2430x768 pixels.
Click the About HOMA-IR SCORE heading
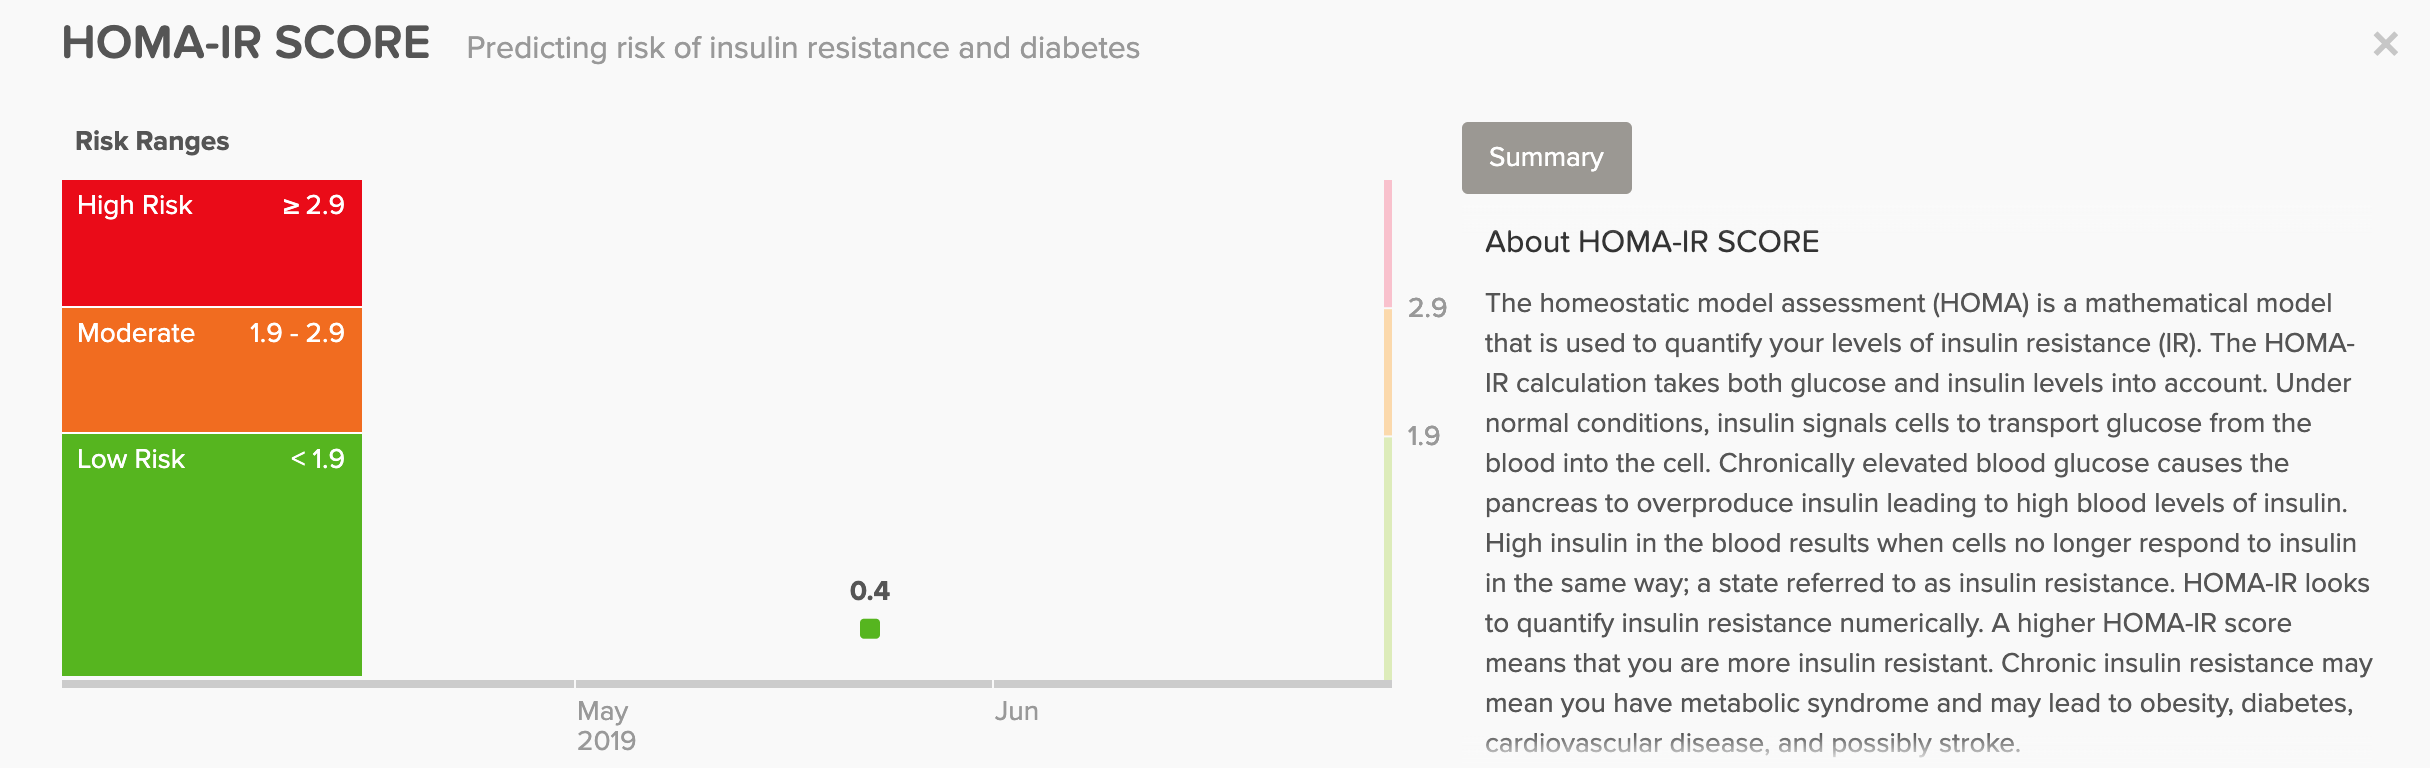[1651, 242]
